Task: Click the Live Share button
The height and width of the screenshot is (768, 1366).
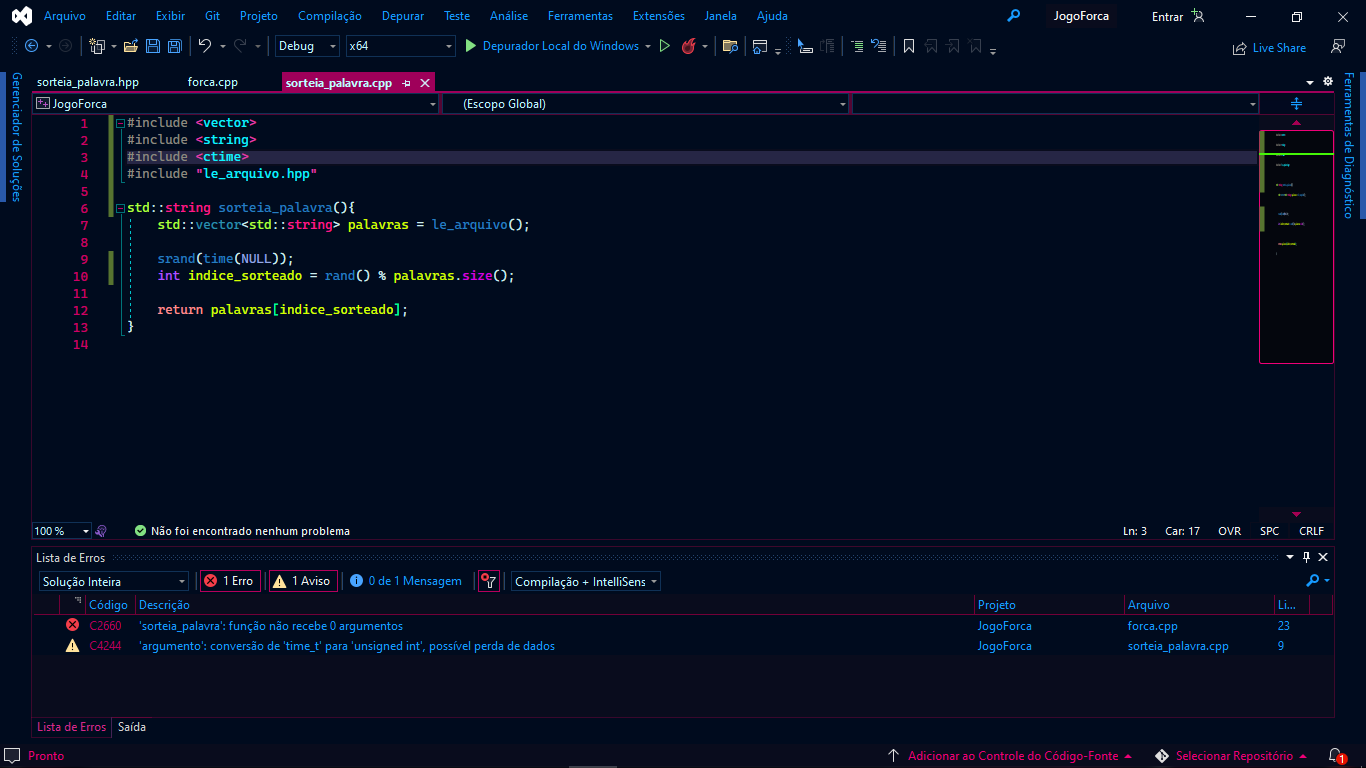Action: pyautogui.click(x=1270, y=47)
